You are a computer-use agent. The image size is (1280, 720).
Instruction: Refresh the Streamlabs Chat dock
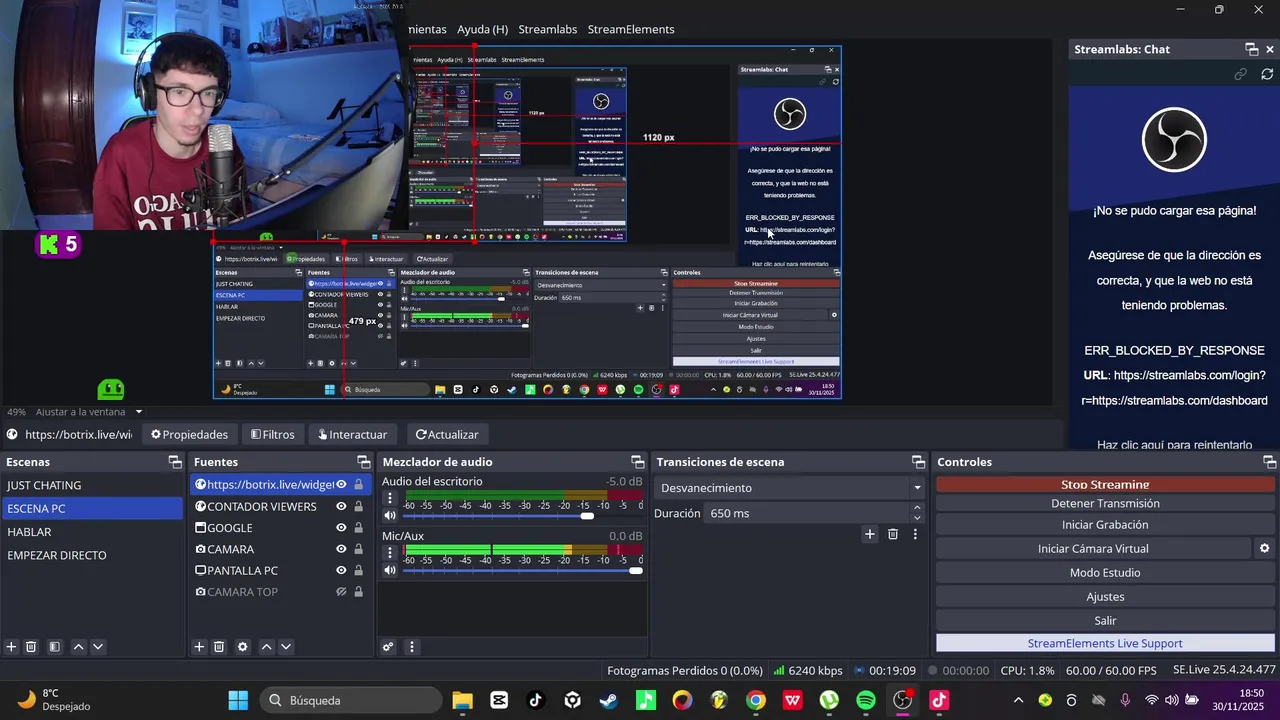click(1267, 74)
